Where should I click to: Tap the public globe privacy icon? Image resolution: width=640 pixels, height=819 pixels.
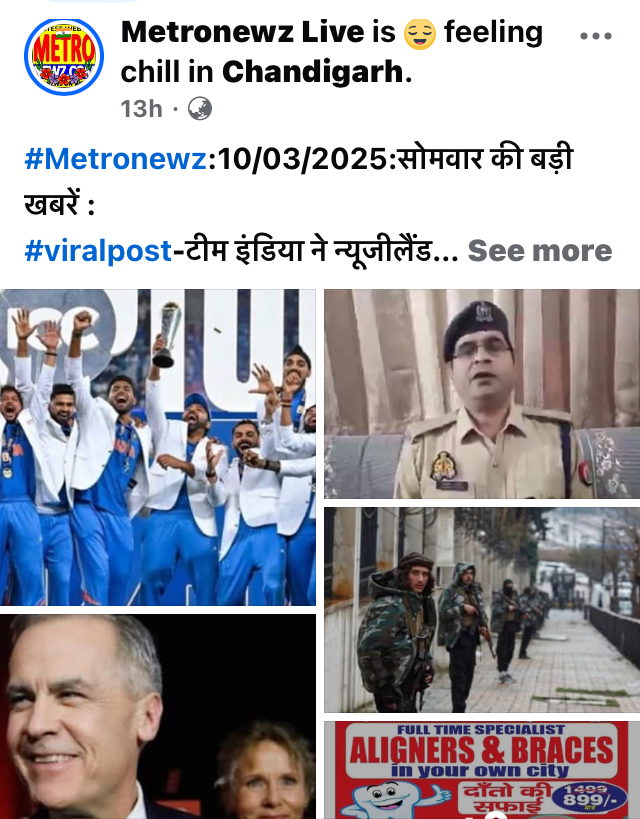(x=200, y=109)
